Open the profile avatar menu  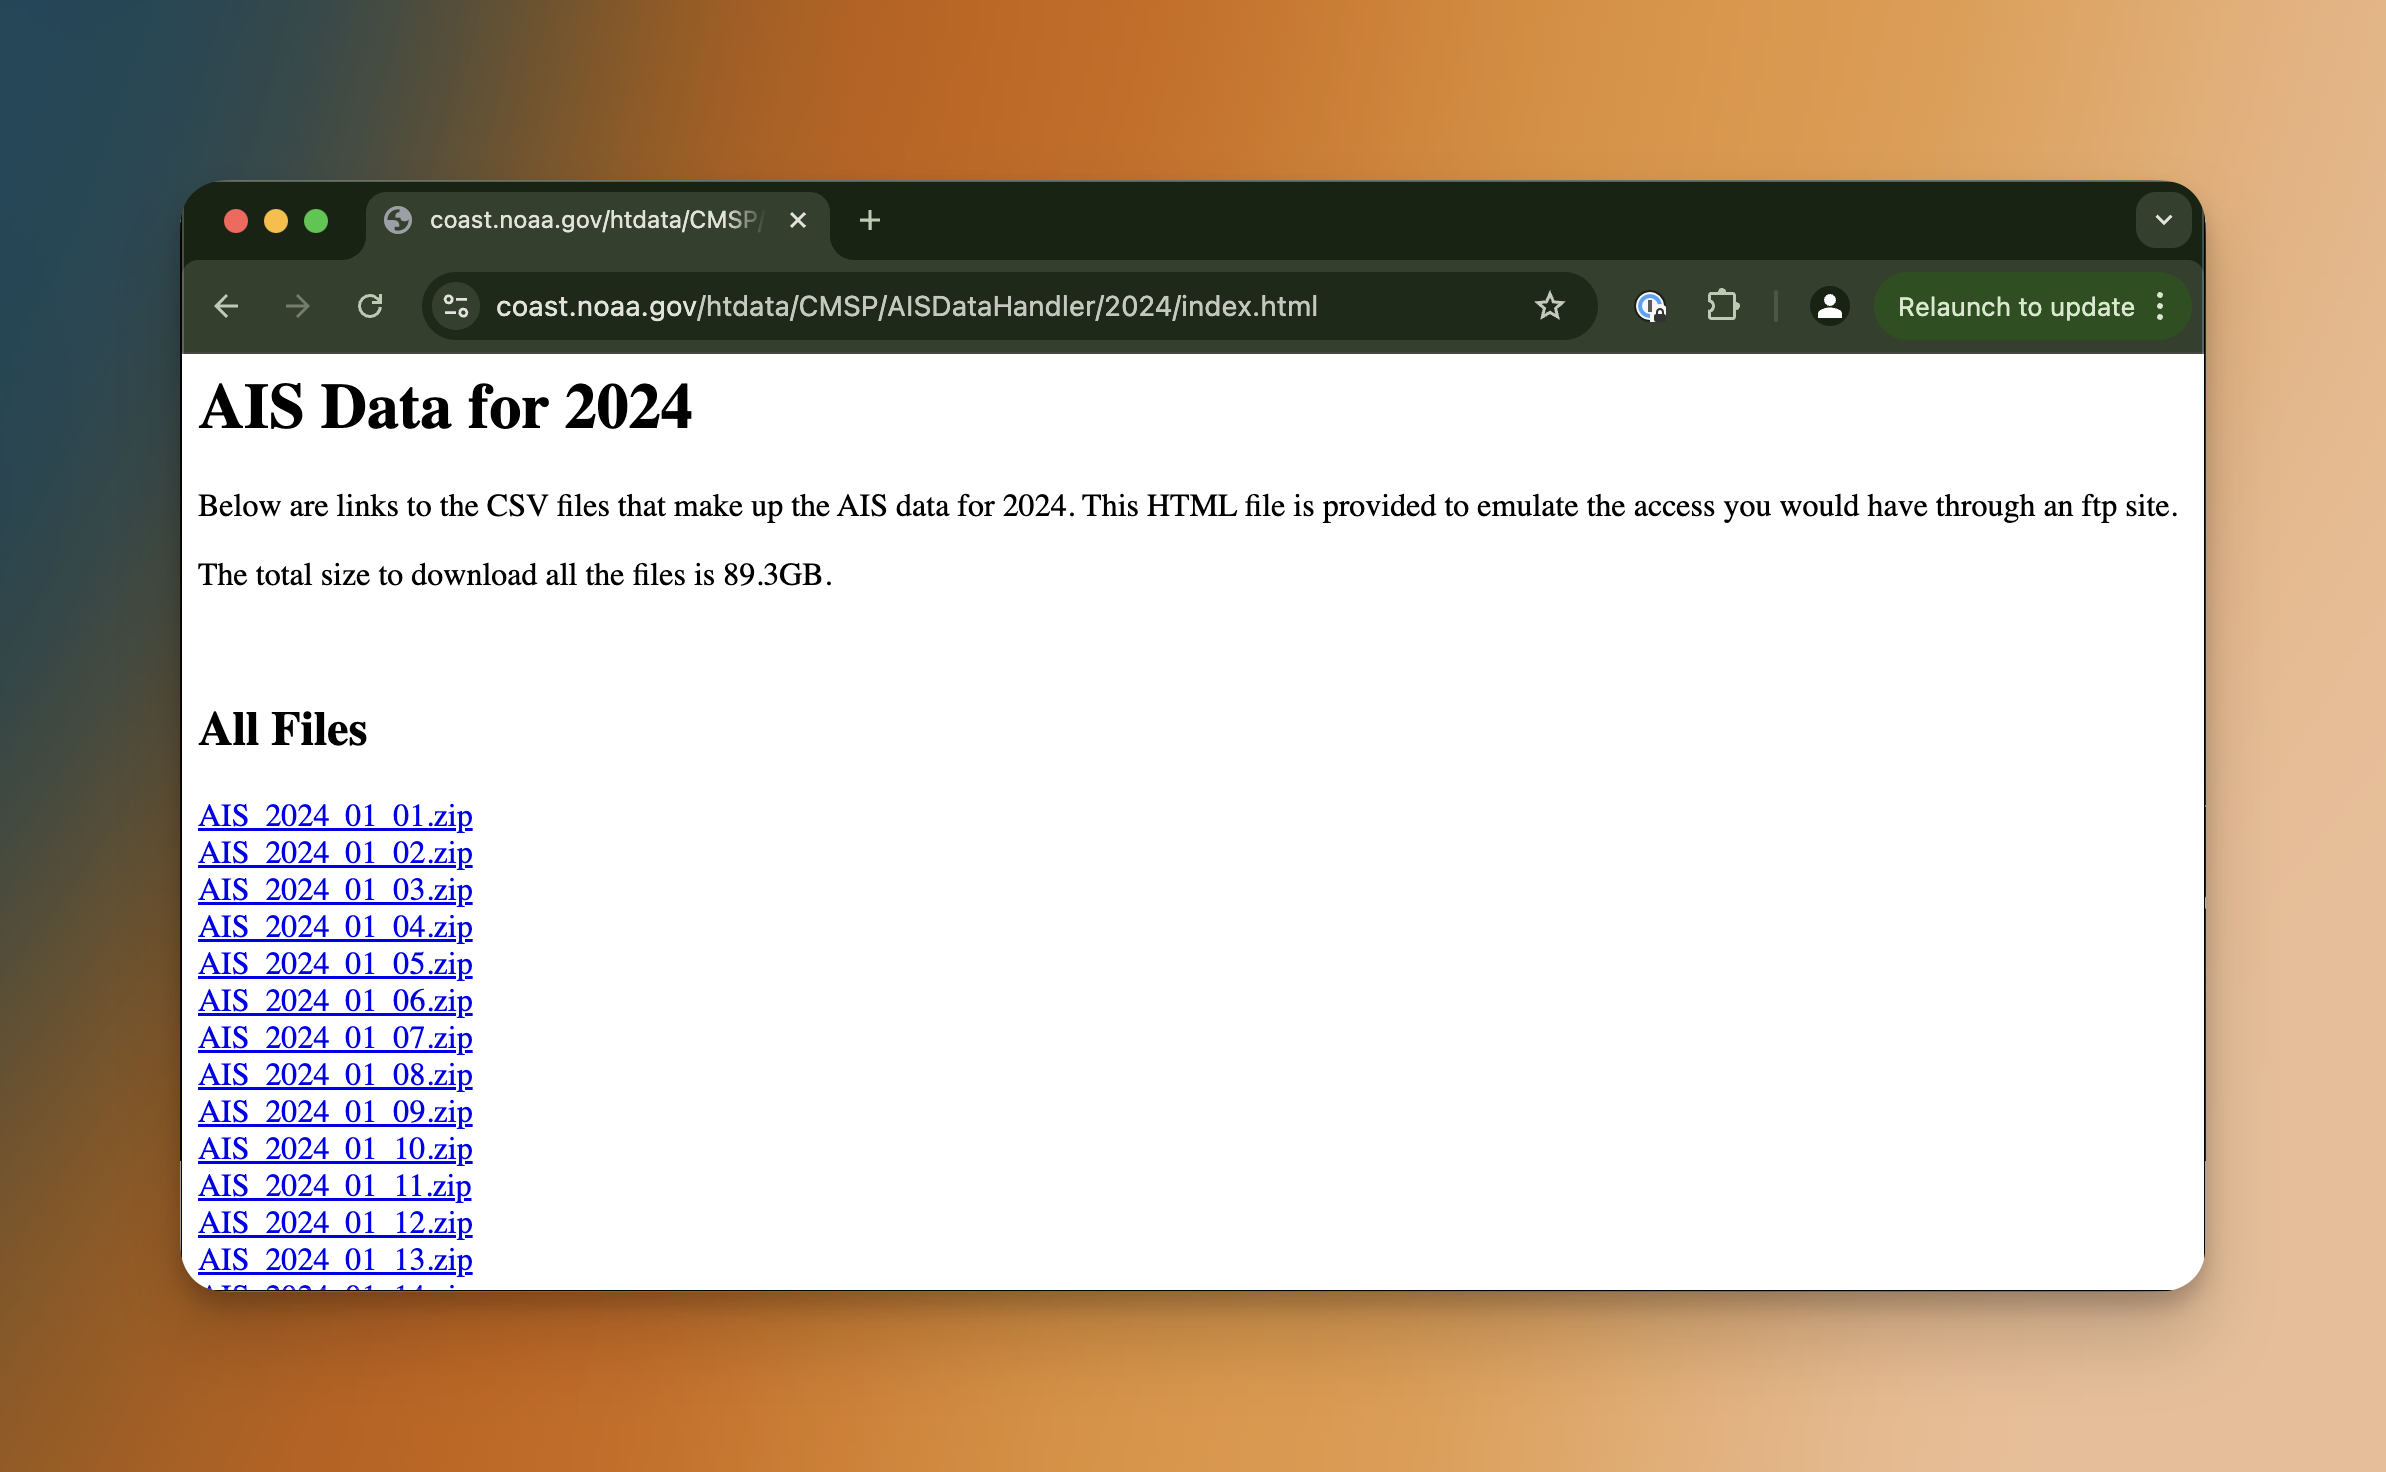coord(1829,306)
